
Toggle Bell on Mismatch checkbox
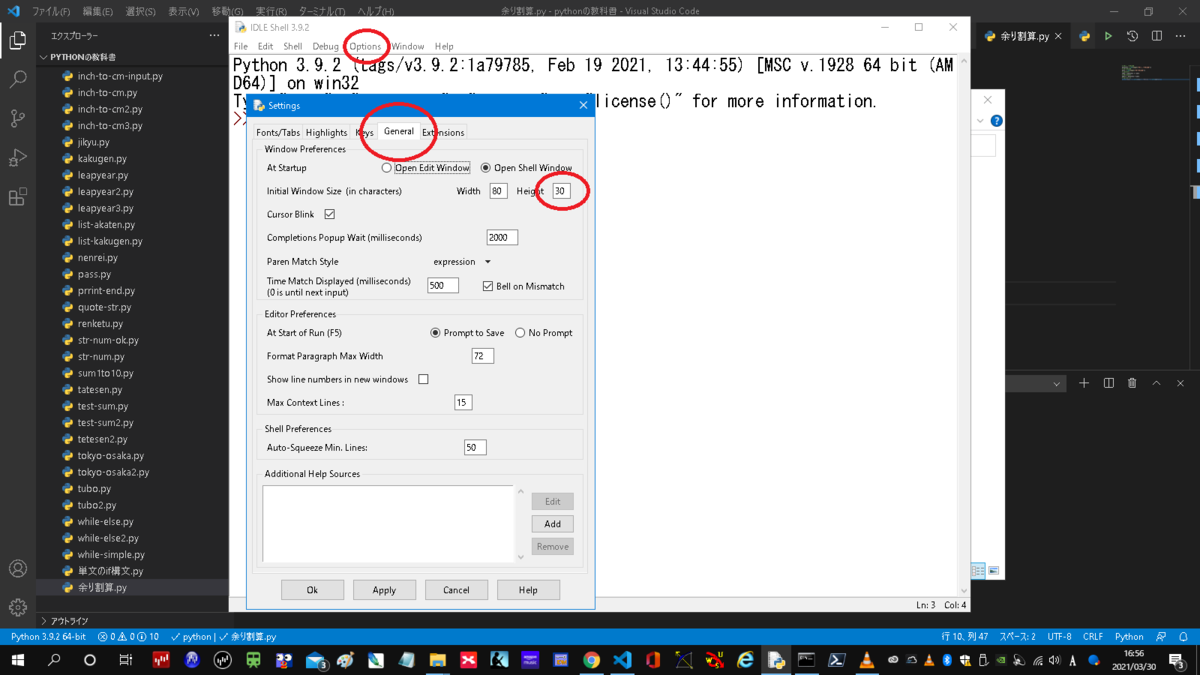pos(488,286)
